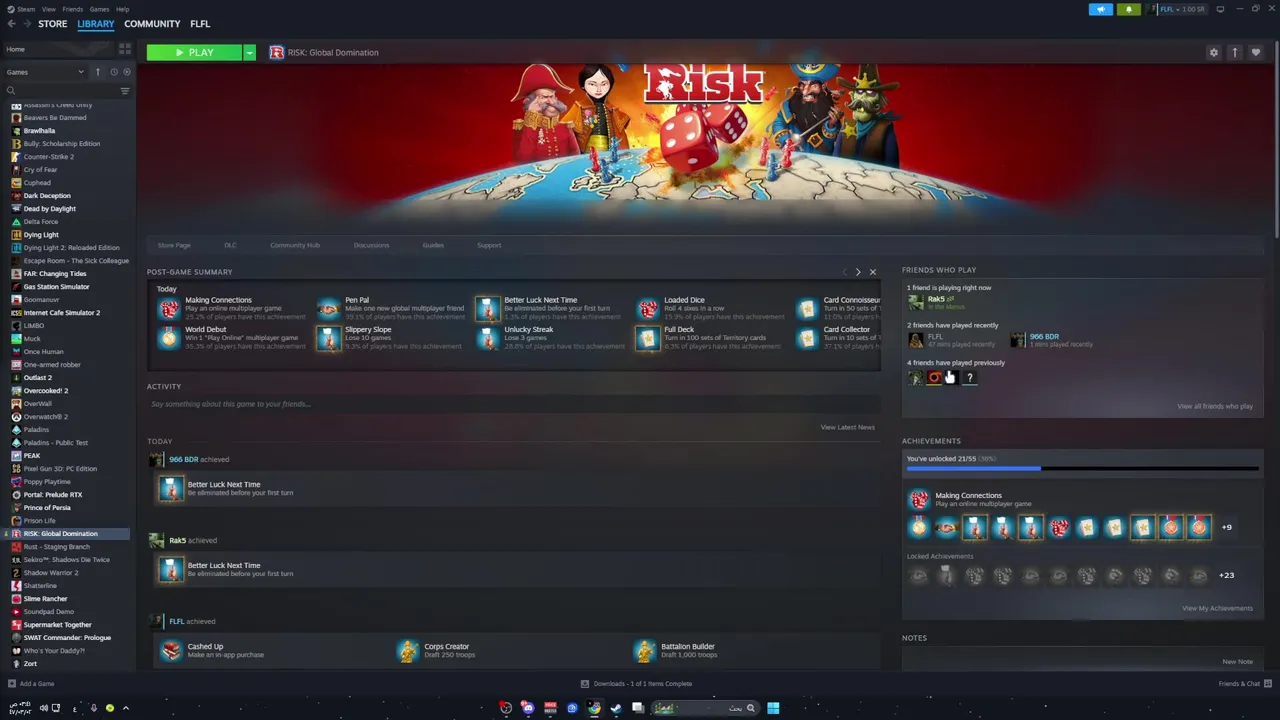Viewport: 1280px width, 720px height.
Task: Click the green PLAY button
Action: [194, 52]
